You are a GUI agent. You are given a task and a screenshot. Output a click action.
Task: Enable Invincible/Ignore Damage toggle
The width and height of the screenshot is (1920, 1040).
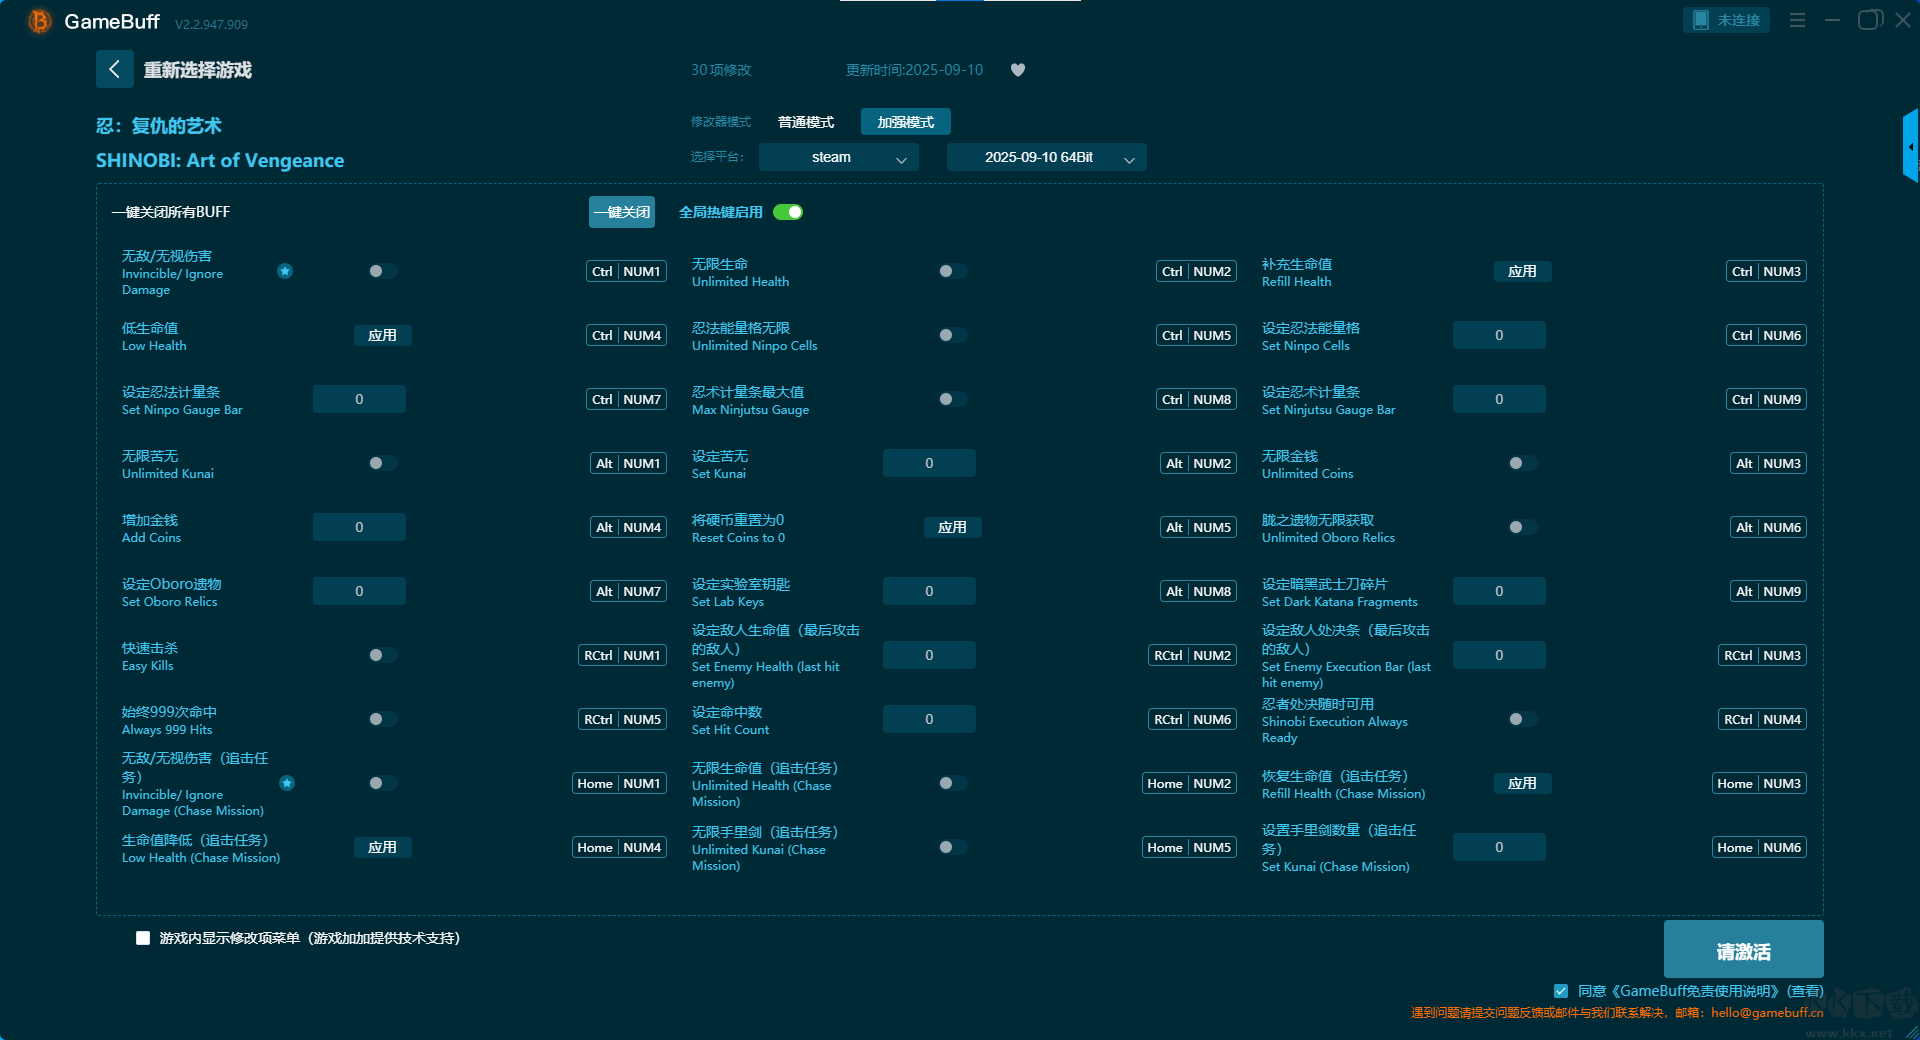[x=382, y=271]
